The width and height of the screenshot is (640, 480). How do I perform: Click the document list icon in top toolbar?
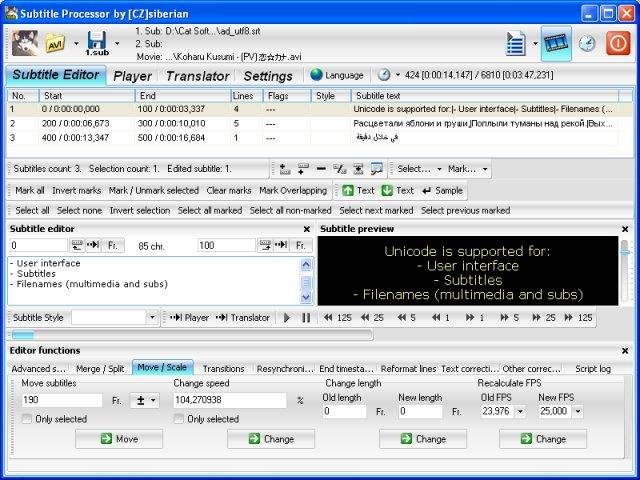tap(516, 43)
